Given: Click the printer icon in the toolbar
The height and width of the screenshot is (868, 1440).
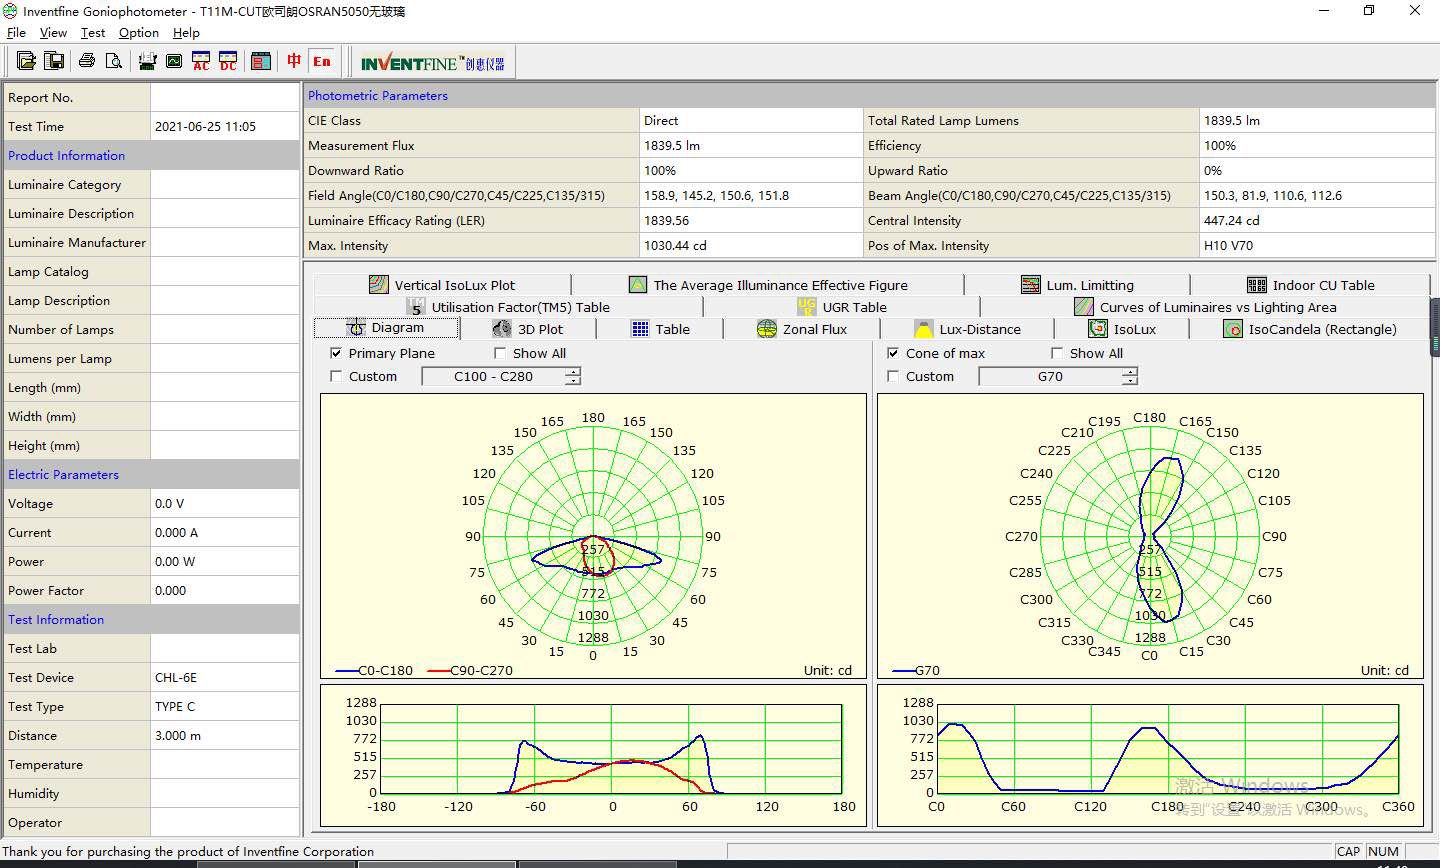Looking at the screenshot, I should pyautogui.click(x=87, y=61).
